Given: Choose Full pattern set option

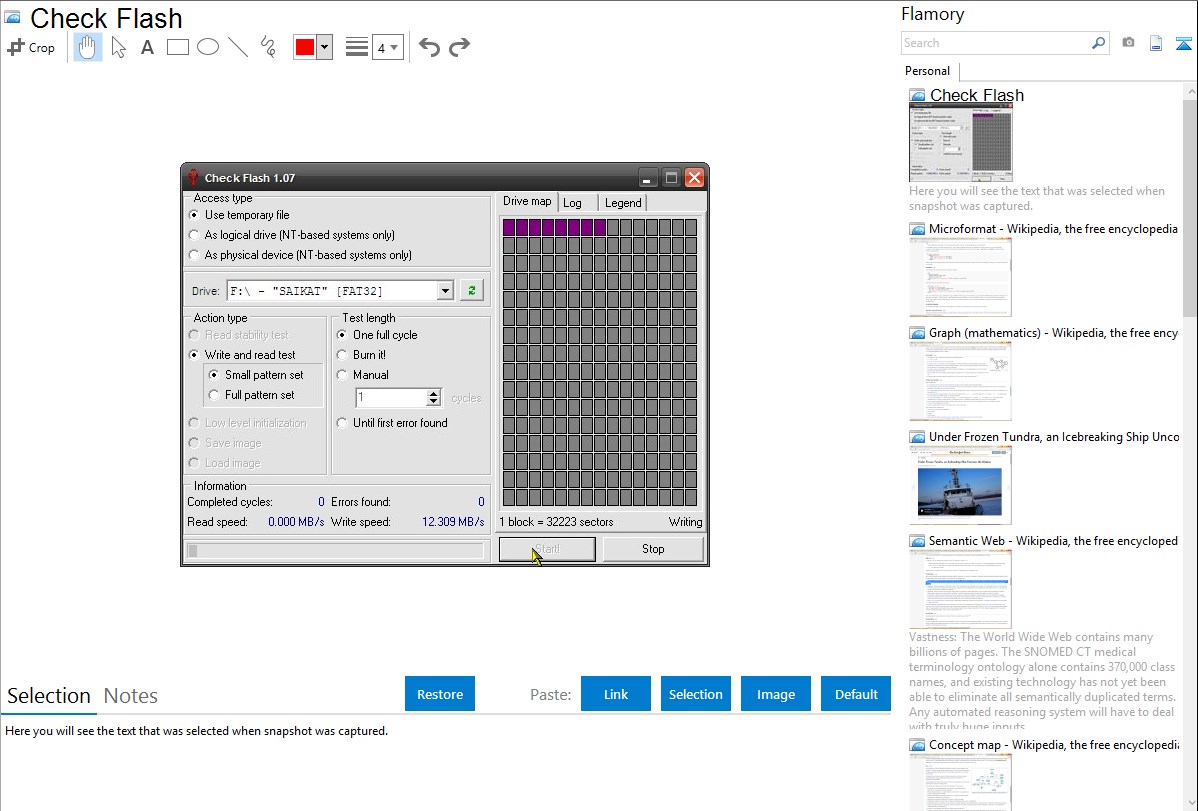Looking at the screenshot, I should pos(214,394).
